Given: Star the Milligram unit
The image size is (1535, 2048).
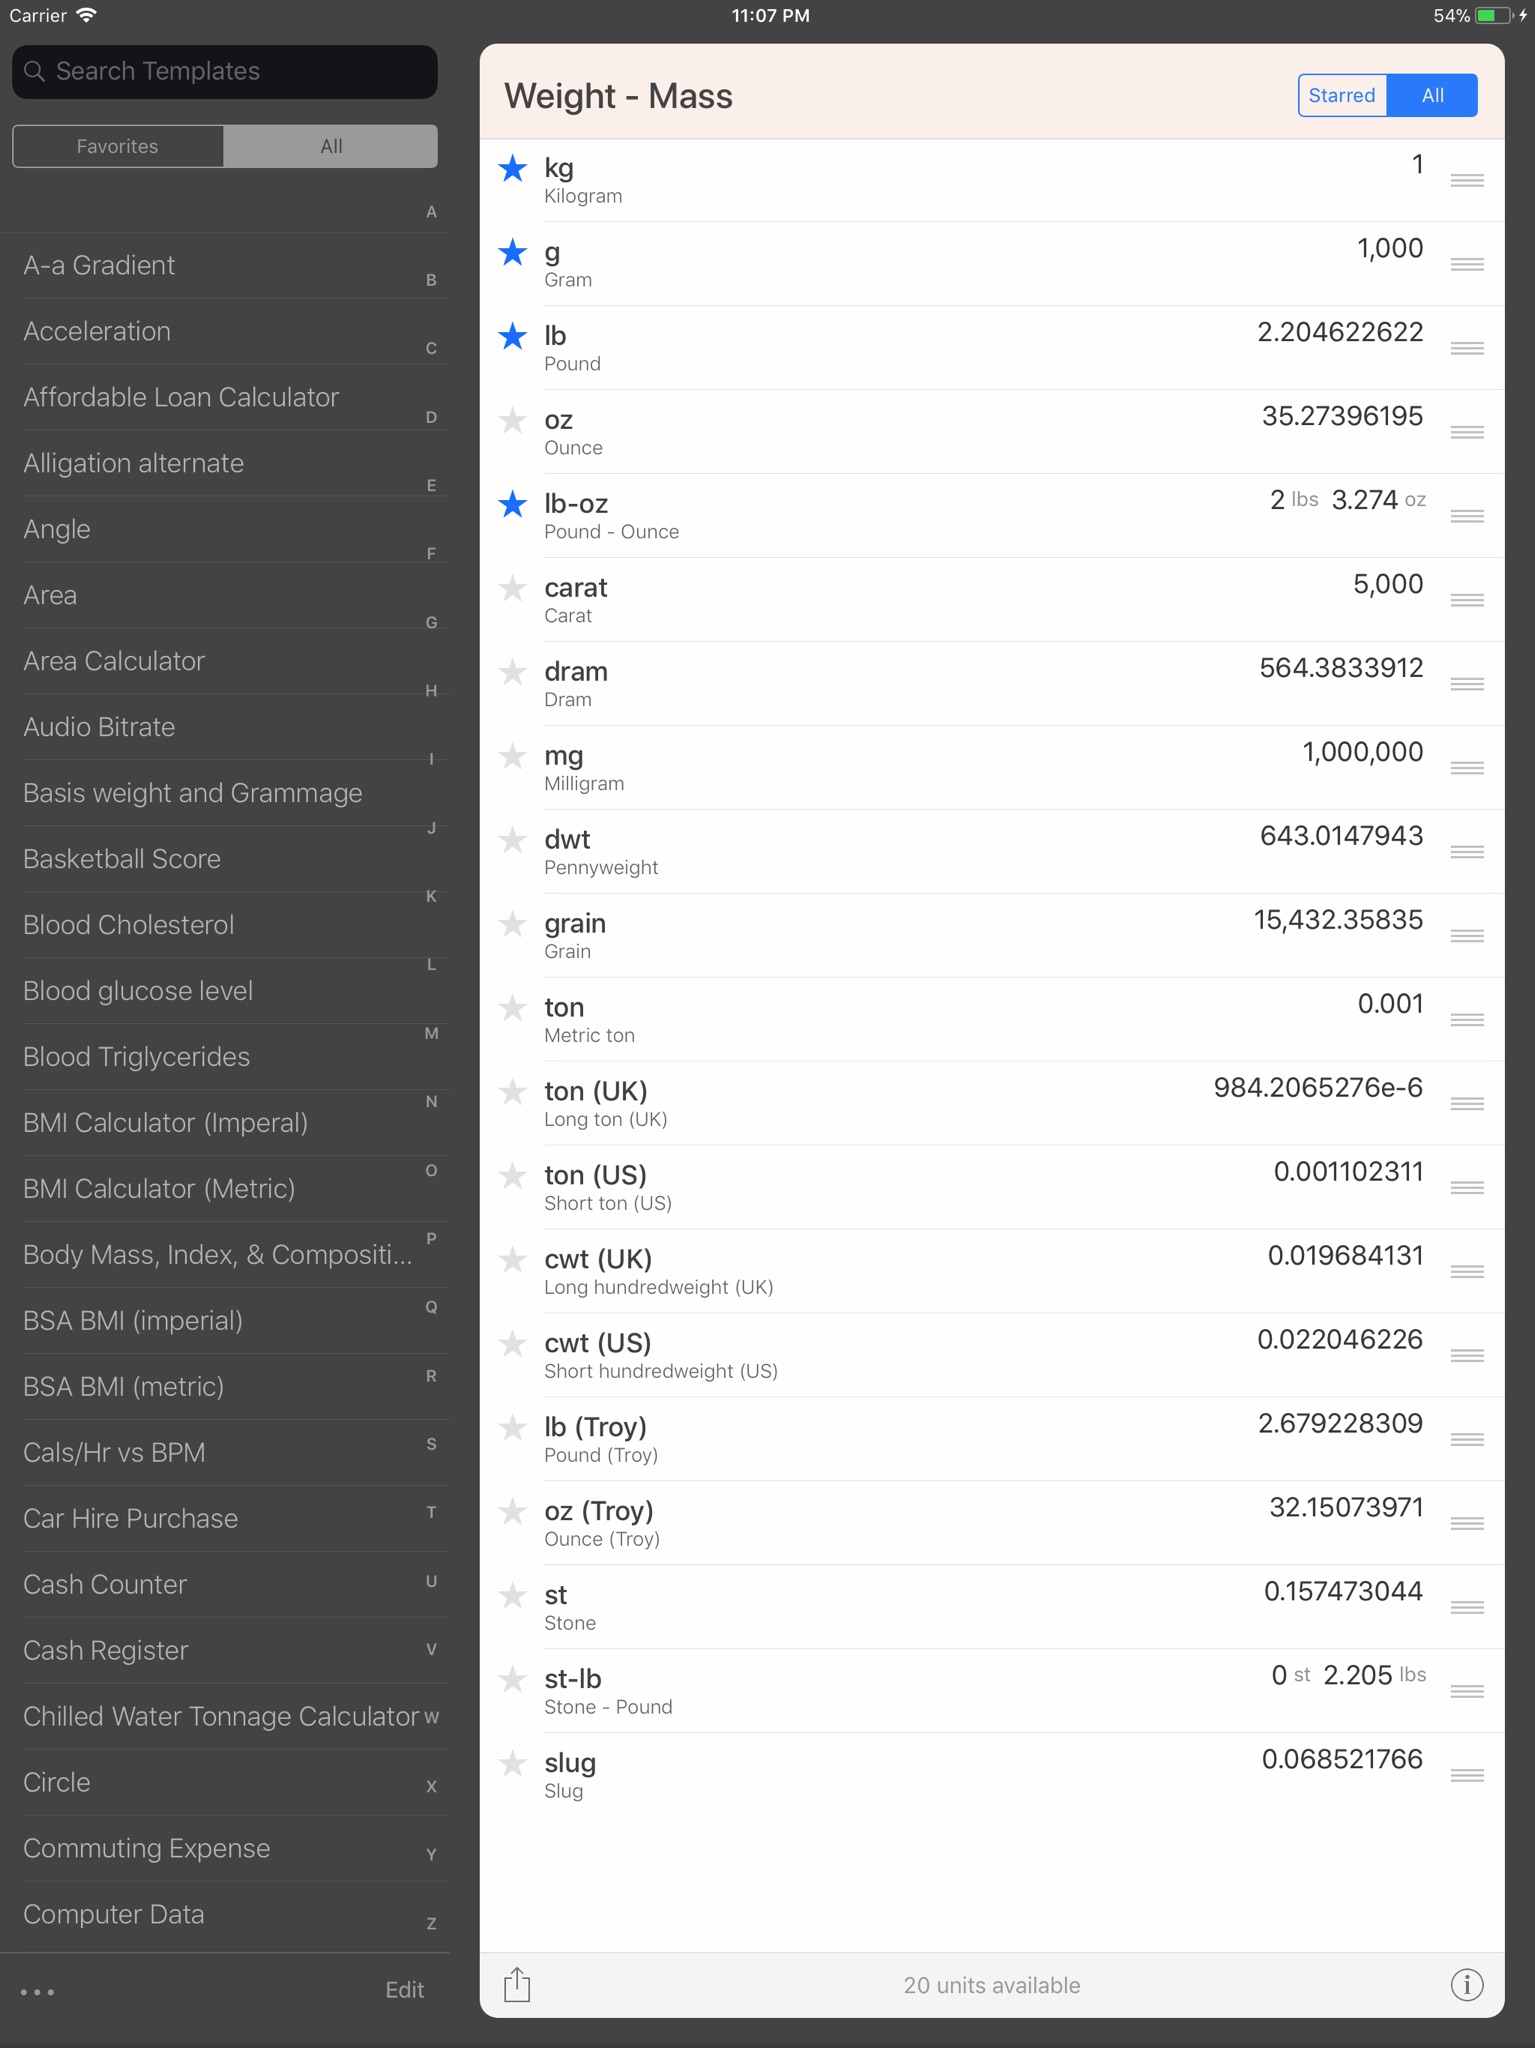Looking at the screenshot, I should coord(513,756).
